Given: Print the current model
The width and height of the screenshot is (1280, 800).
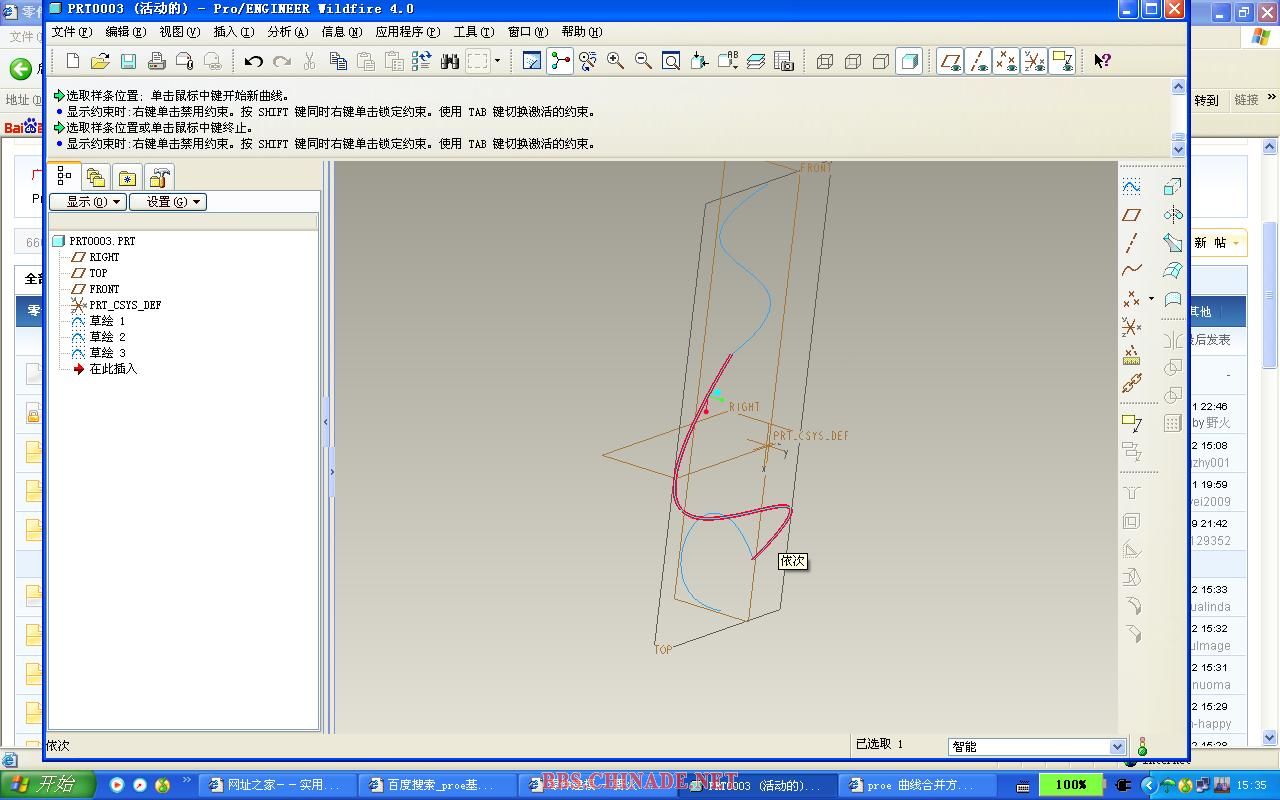Looking at the screenshot, I should [156, 61].
